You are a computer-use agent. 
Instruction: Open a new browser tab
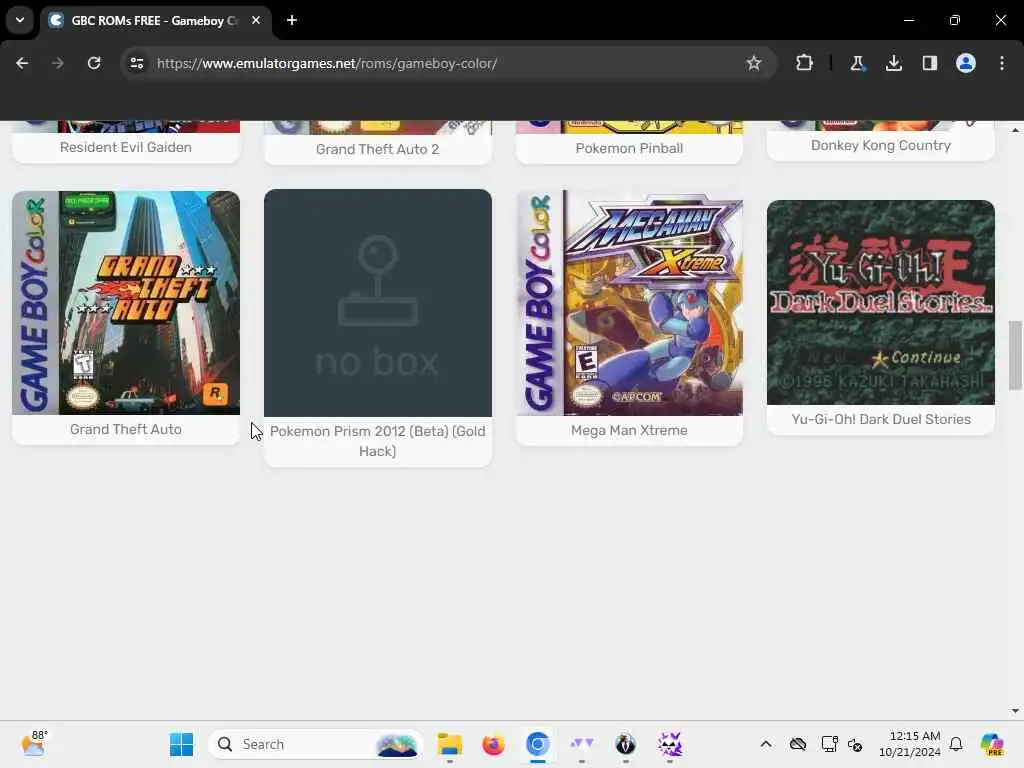(x=292, y=20)
